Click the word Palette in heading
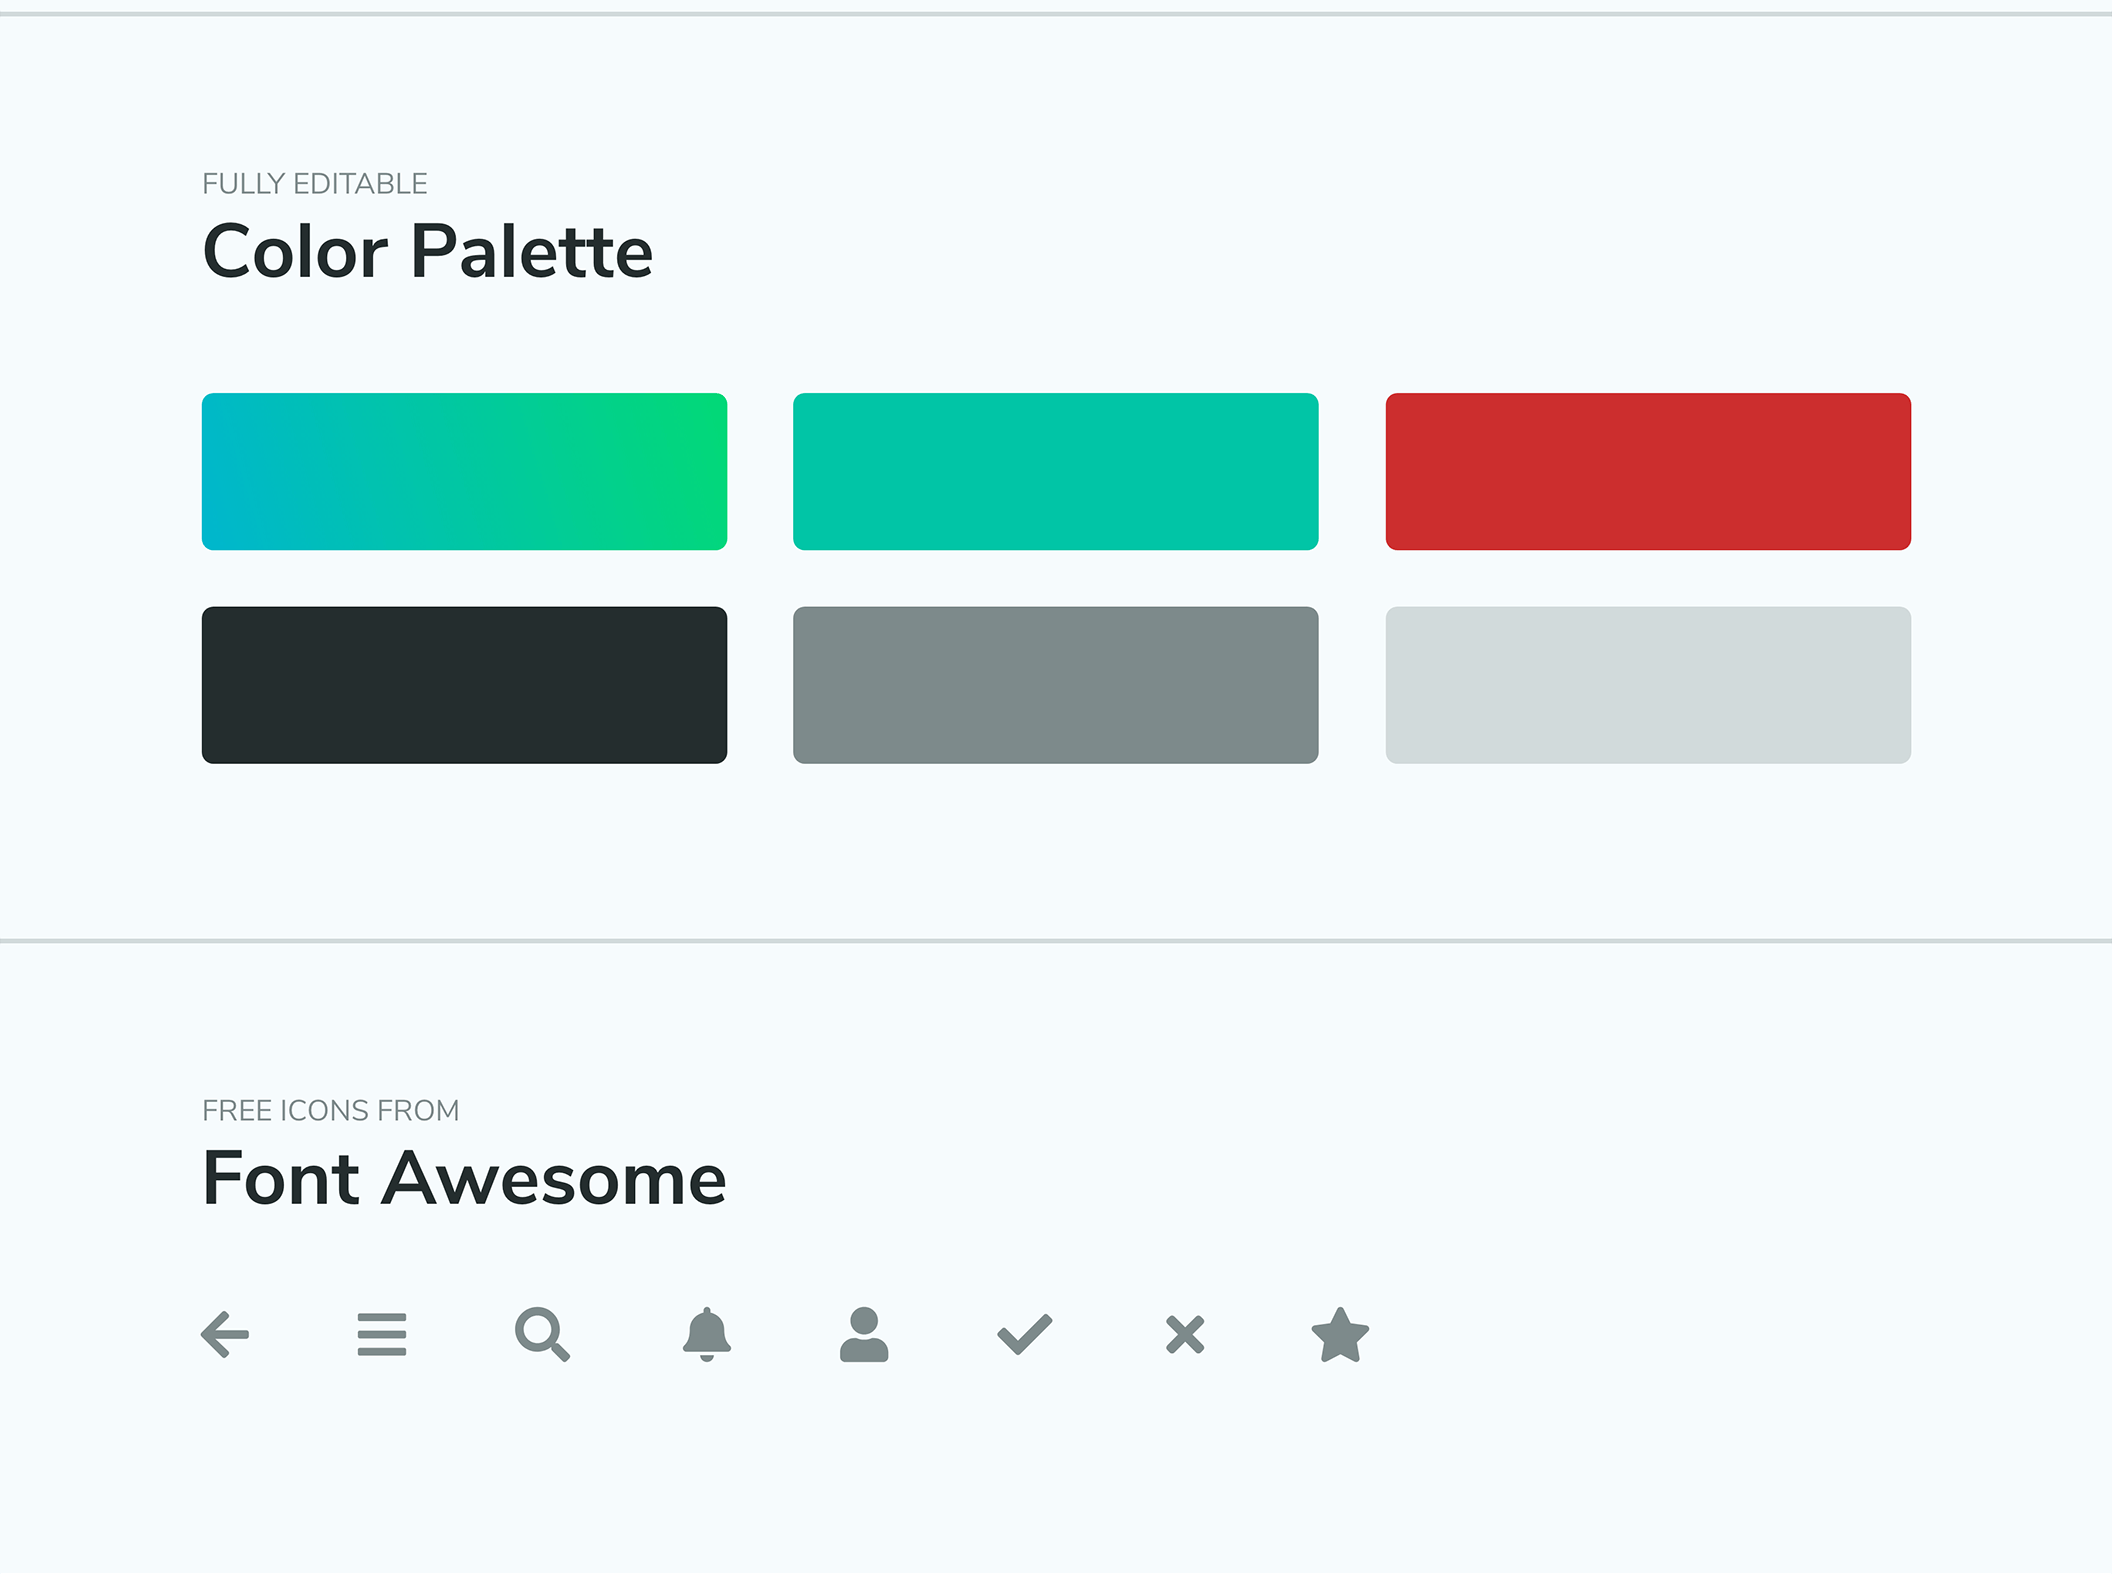 (532, 251)
